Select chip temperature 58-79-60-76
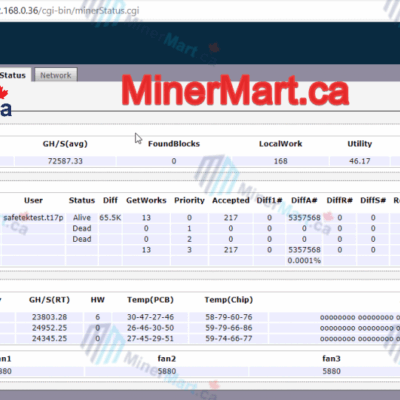 pos(229,317)
